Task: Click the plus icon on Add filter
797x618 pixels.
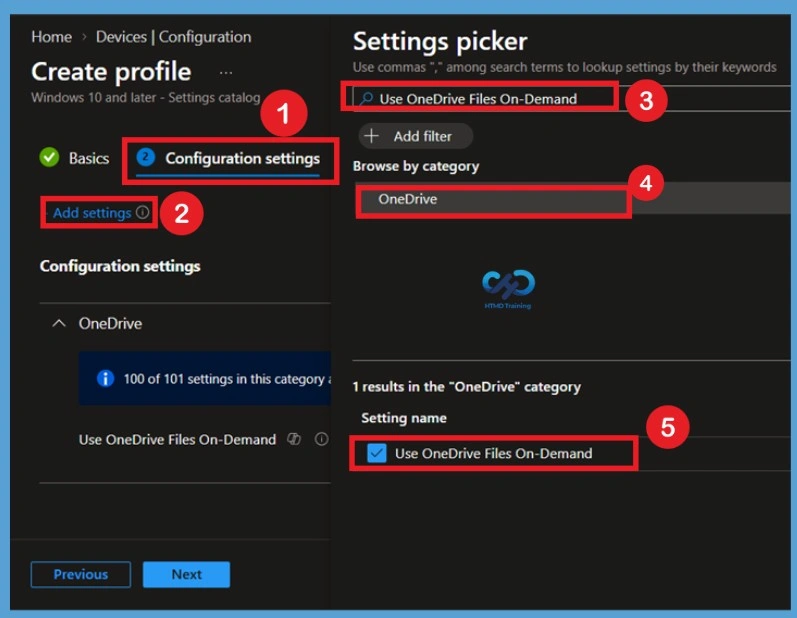Action: [372, 136]
